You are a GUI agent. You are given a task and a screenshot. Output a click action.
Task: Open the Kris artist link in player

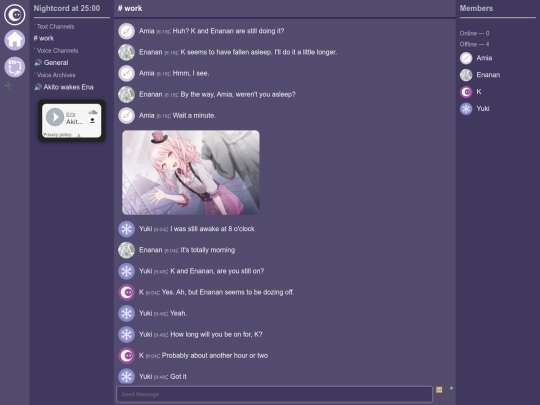[x=70, y=114]
